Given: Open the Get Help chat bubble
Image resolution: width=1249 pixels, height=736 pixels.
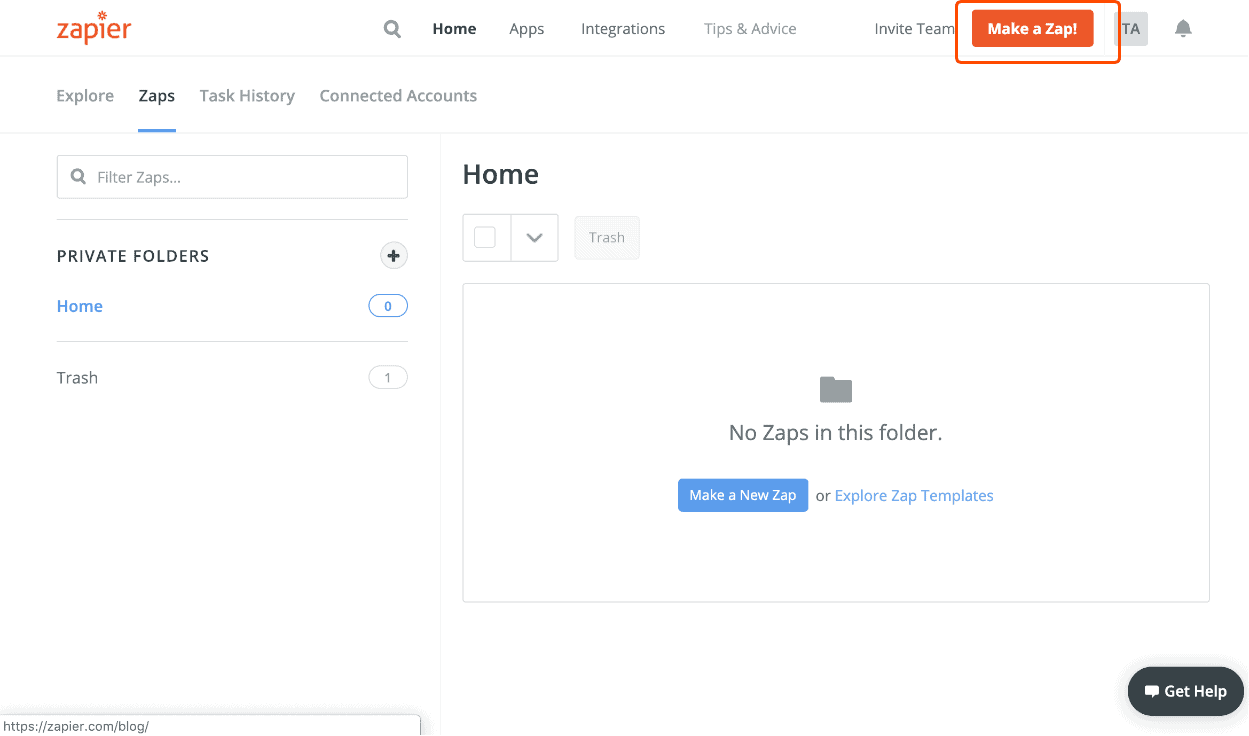Looking at the screenshot, I should click(1185, 691).
